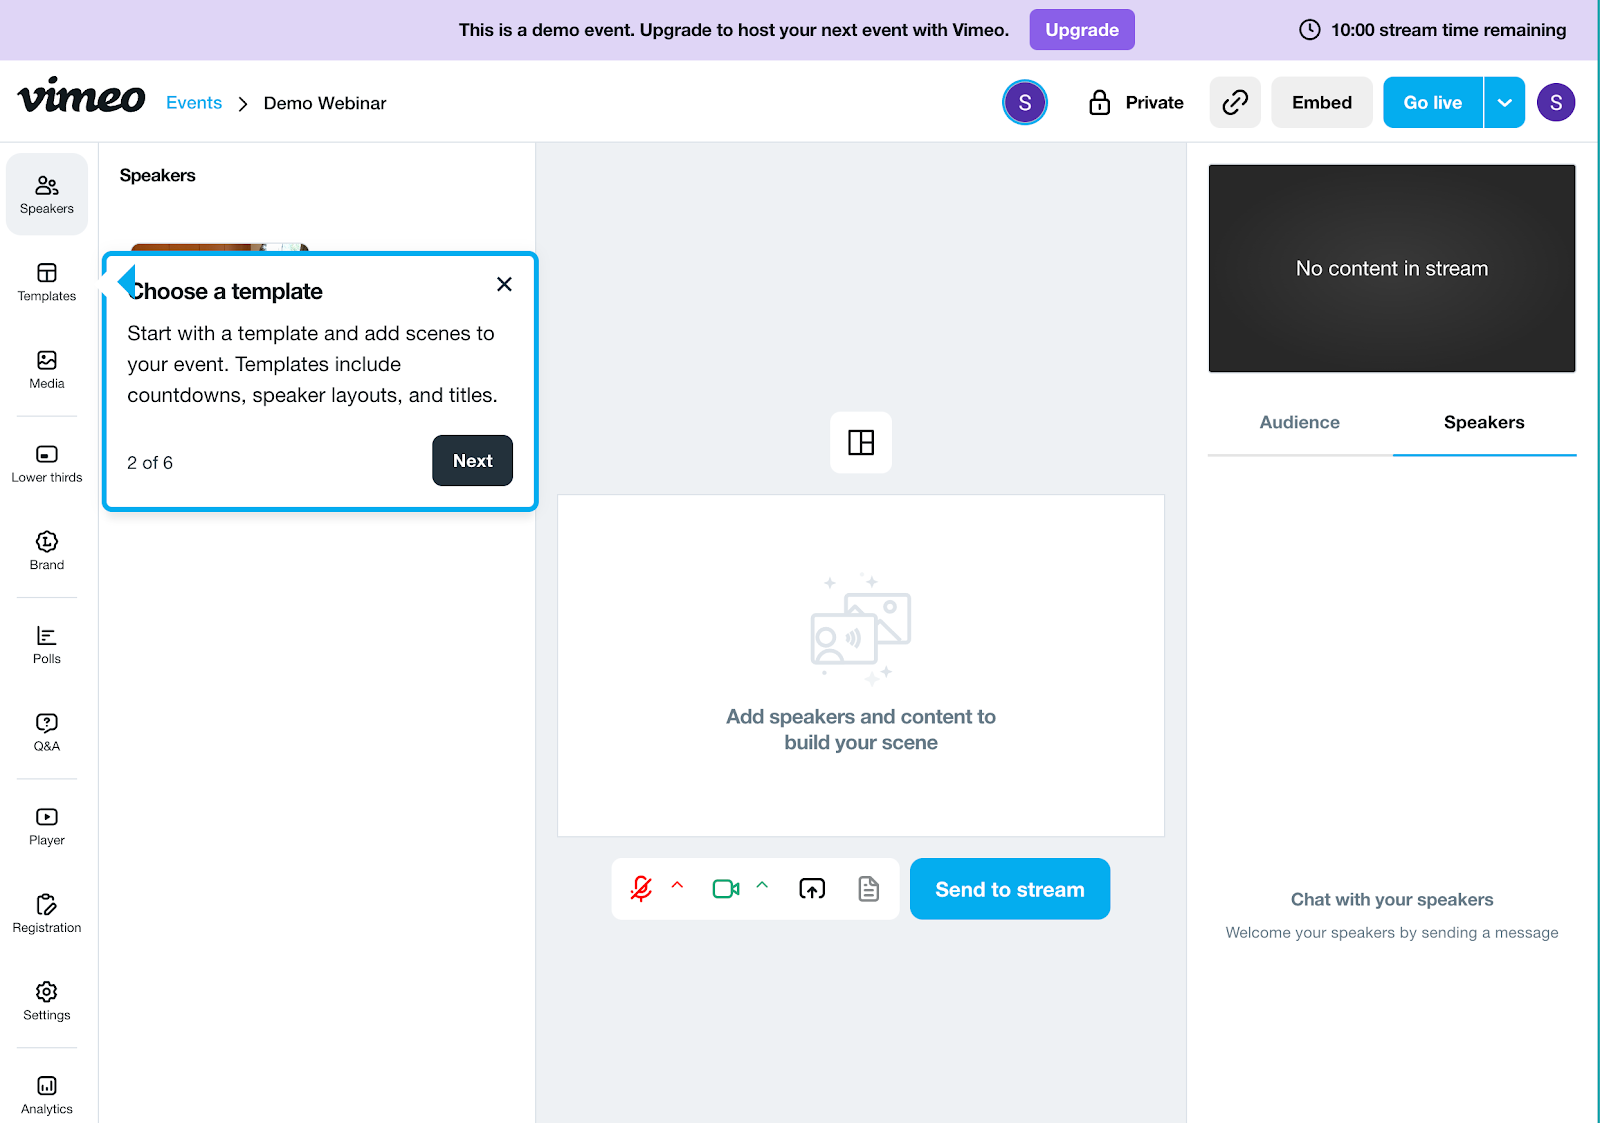Open the Brand panel
This screenshot has height=1123, width=1600.
pyautogui.click(x=46, y=550)
